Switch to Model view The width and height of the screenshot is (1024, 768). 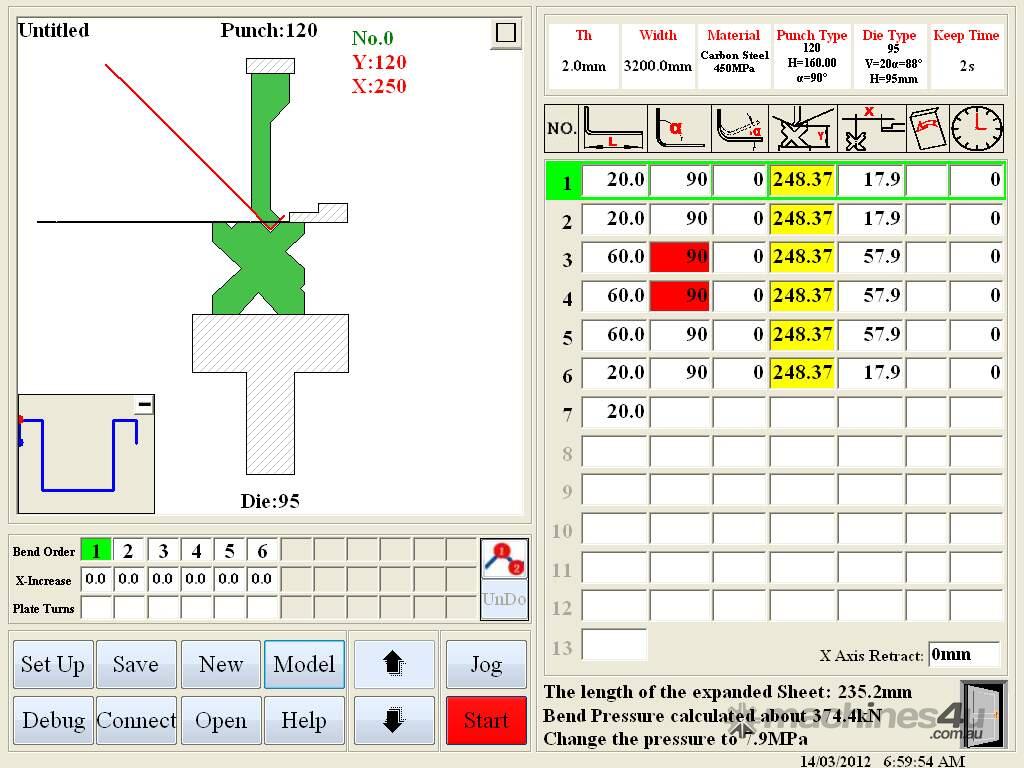(x=304, y=665)
